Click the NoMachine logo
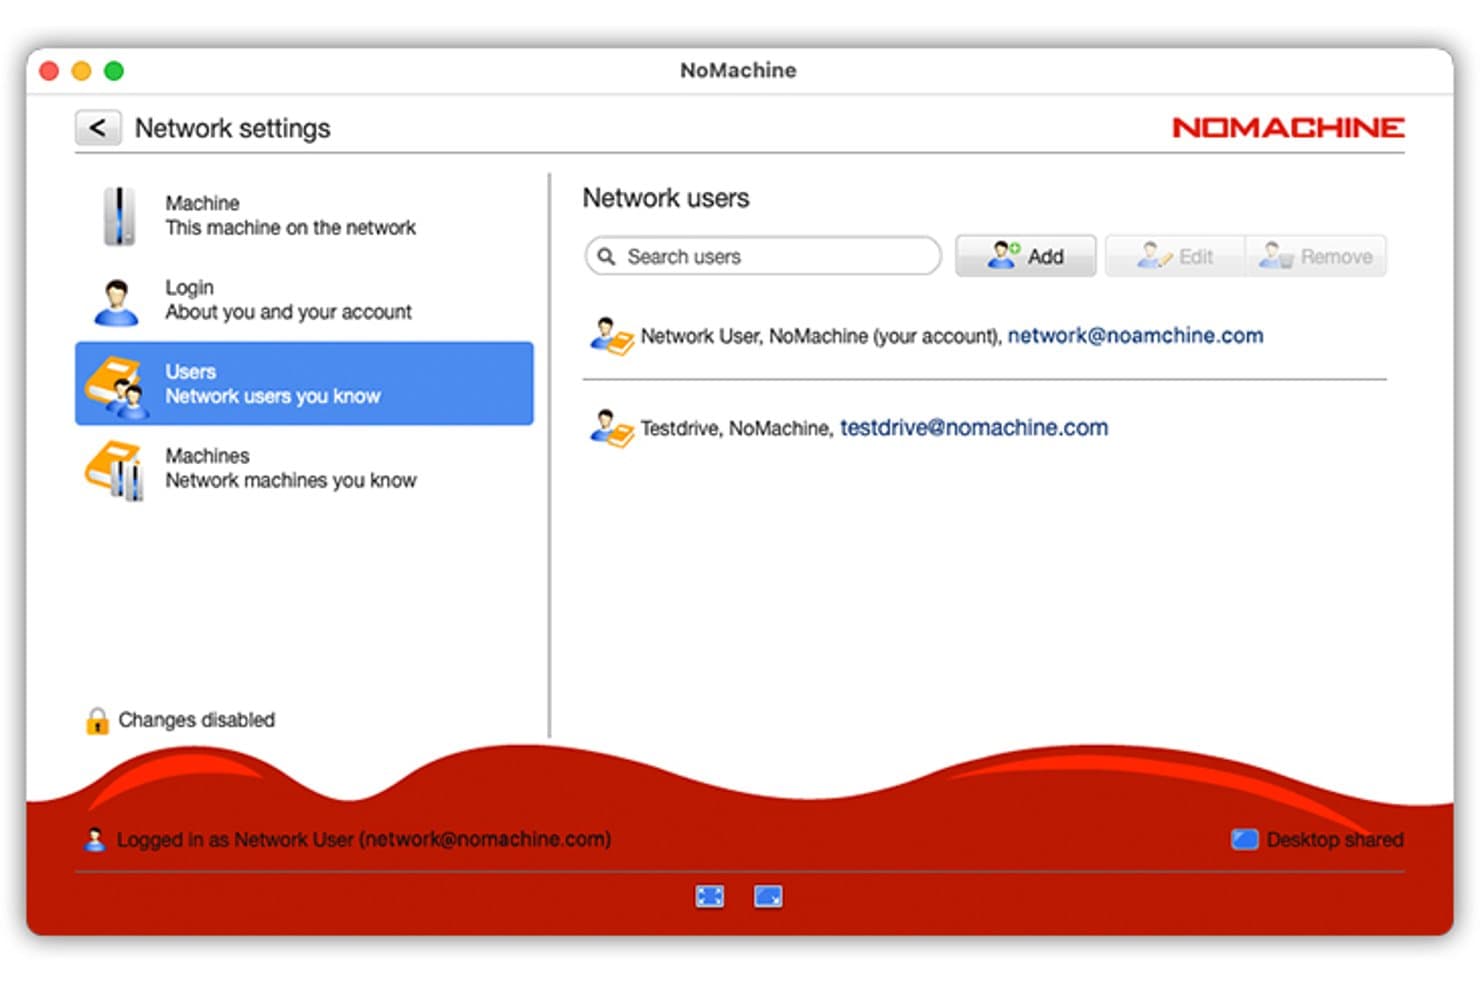Viewport: 1480px width, 987px height. point(1288,128)
